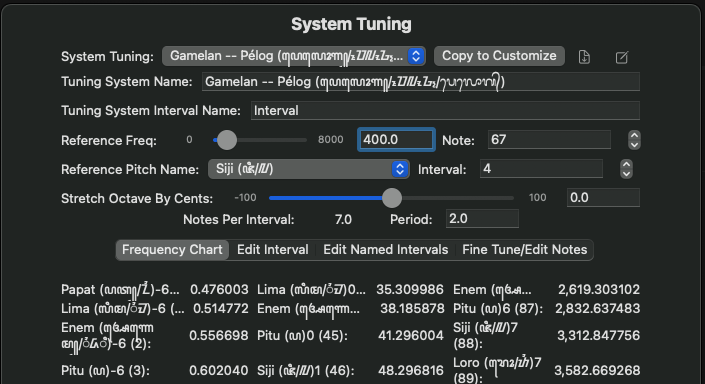This screenshot has width=705, height=384.
Task: Click the Tuning System Interval Name field
Action: 445,111
